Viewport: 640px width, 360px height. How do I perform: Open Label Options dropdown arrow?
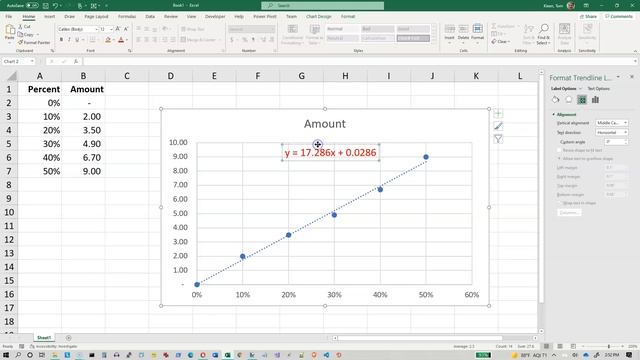pos(580,89)
